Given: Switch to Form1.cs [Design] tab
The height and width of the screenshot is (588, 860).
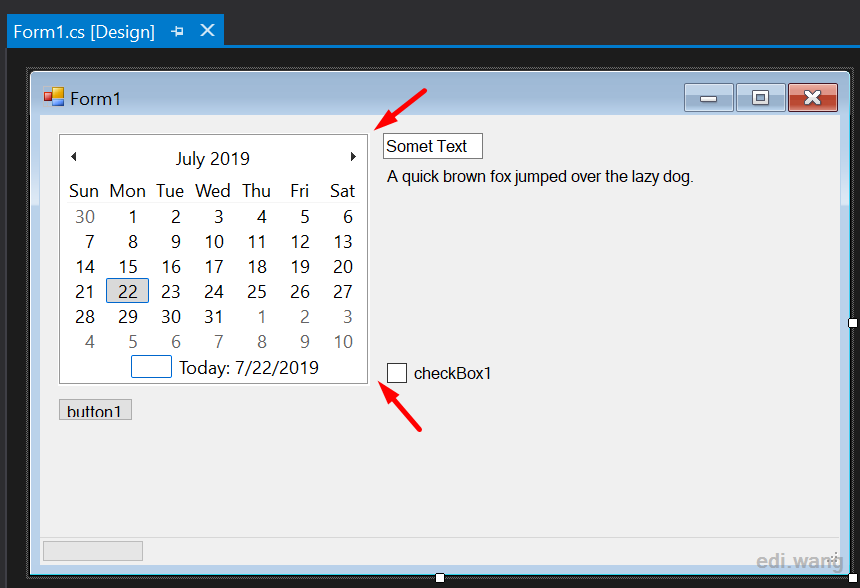Looking at the screenshot, I should coord(84,32).
